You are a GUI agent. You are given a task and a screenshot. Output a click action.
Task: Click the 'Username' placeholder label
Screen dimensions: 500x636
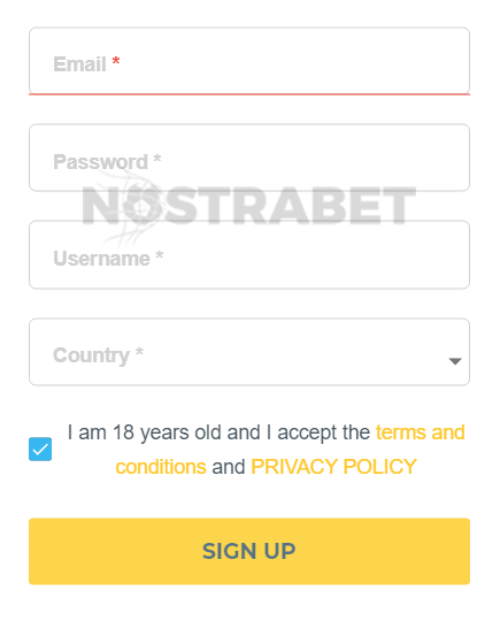click(102, 258)
